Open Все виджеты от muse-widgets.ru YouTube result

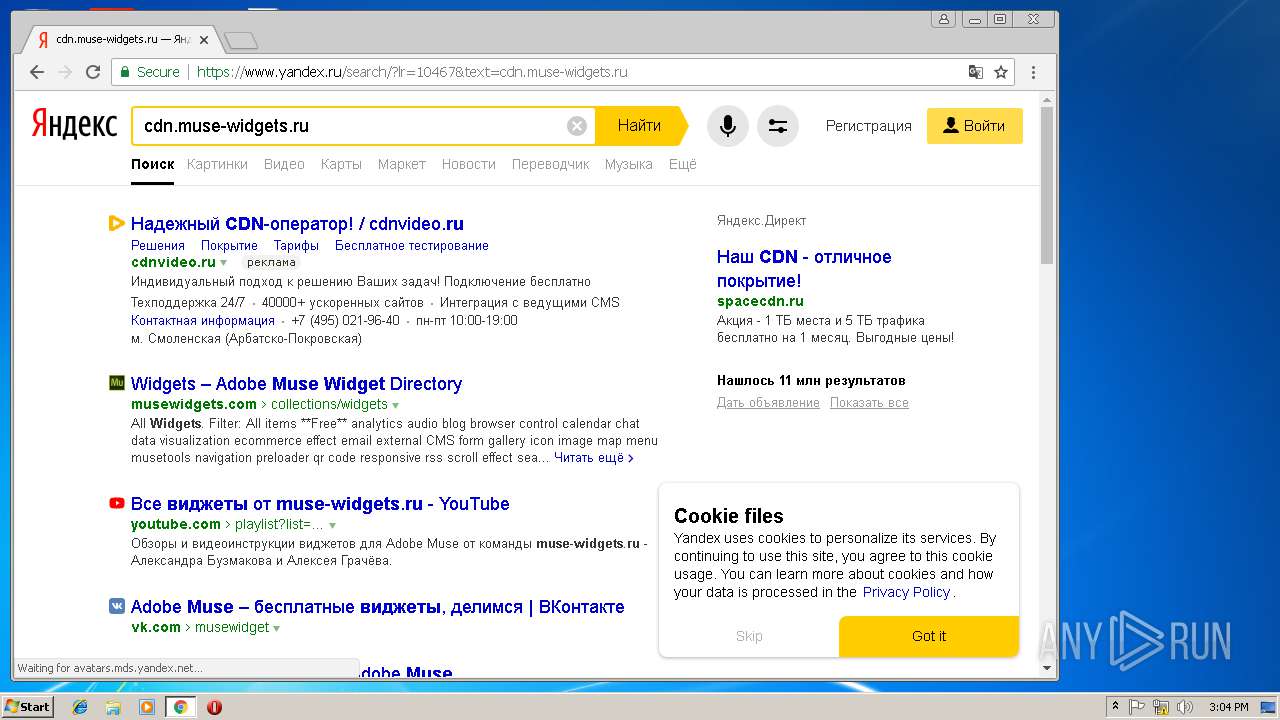[320, 504]
